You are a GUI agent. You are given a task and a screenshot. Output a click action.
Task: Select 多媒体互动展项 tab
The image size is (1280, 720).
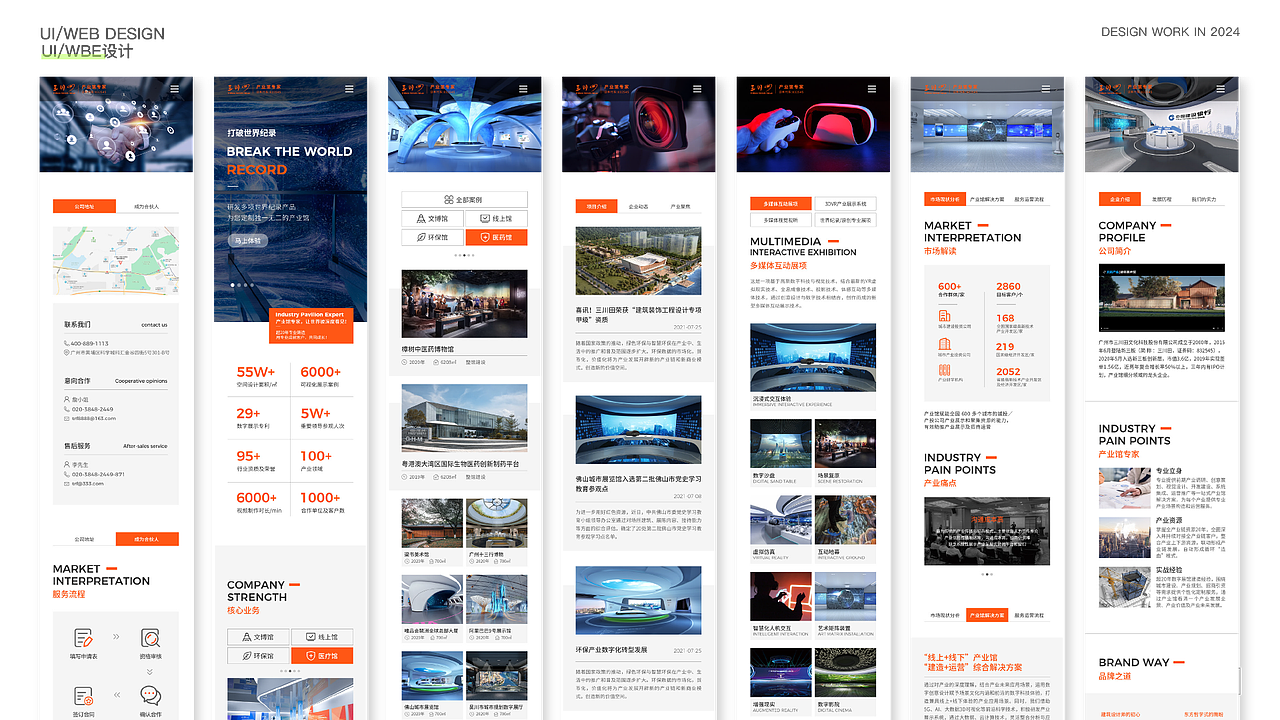point(780,203)
